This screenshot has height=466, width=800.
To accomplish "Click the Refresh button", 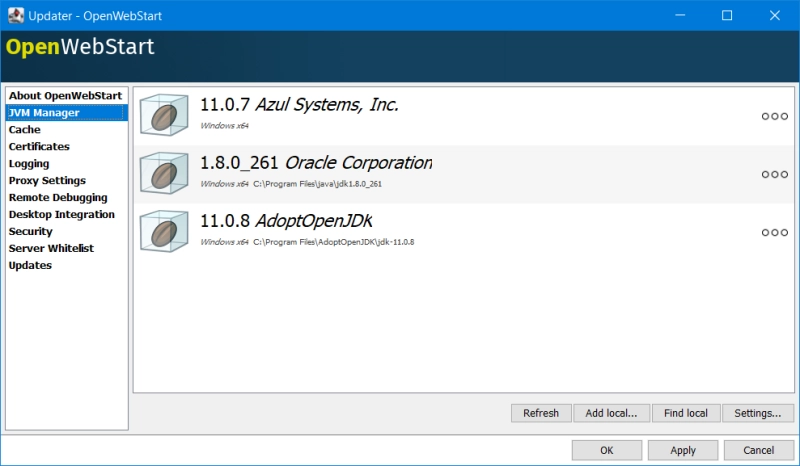I will (541, 413).
